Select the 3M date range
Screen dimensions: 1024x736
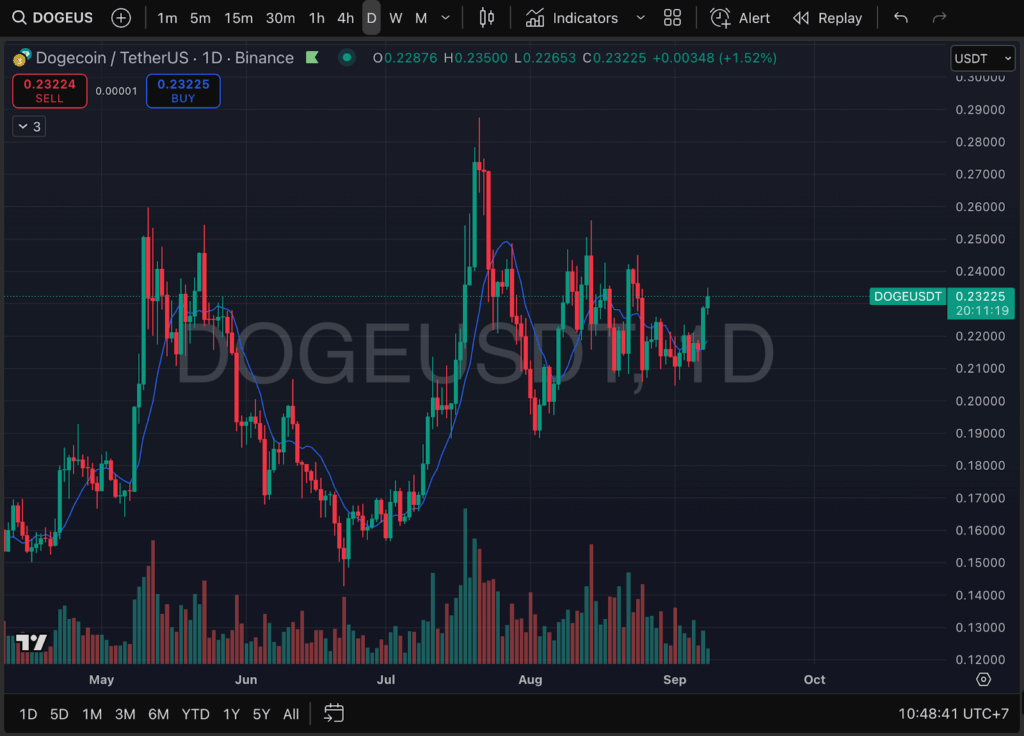point(125,714)
